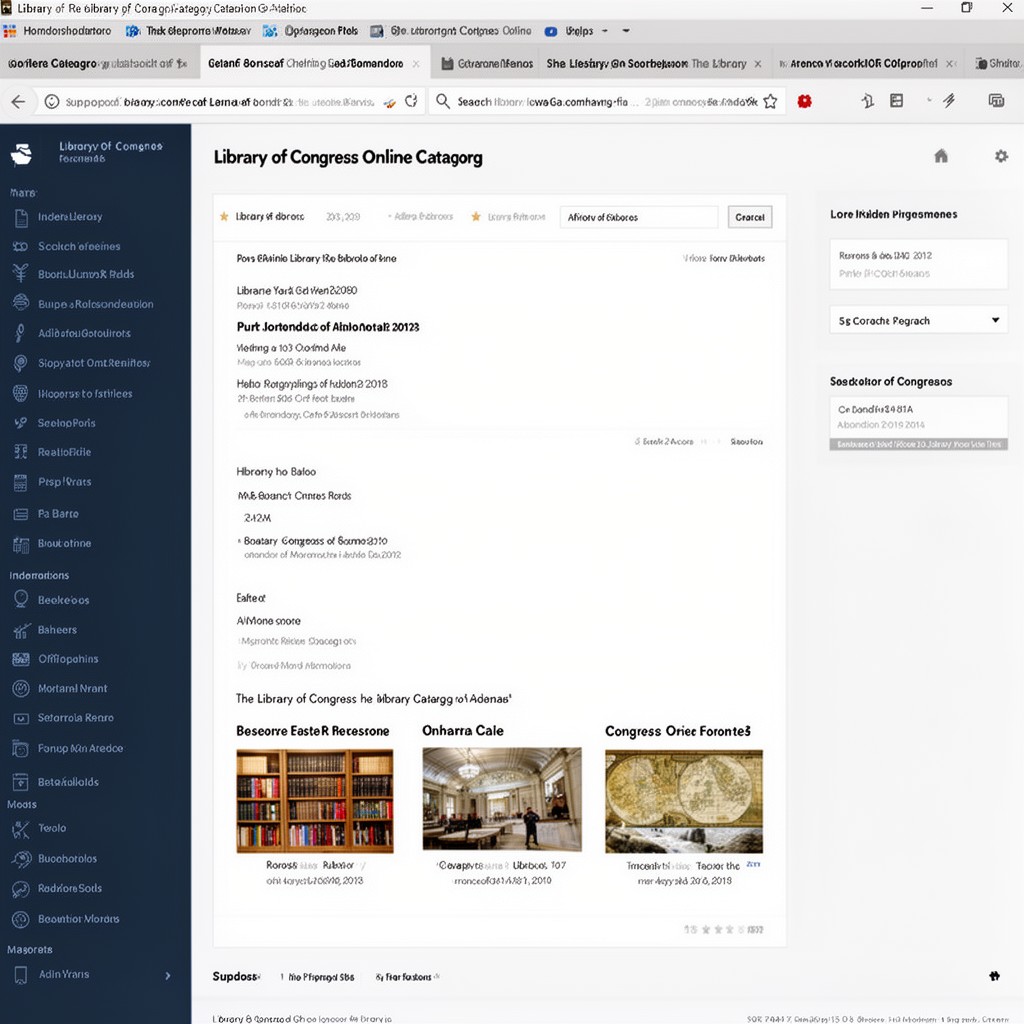Open Boatary Congreas of Scume 2010 entry
This screenshot has width=1024, height=1024.
pyautogui.click(x=315, y=541)
